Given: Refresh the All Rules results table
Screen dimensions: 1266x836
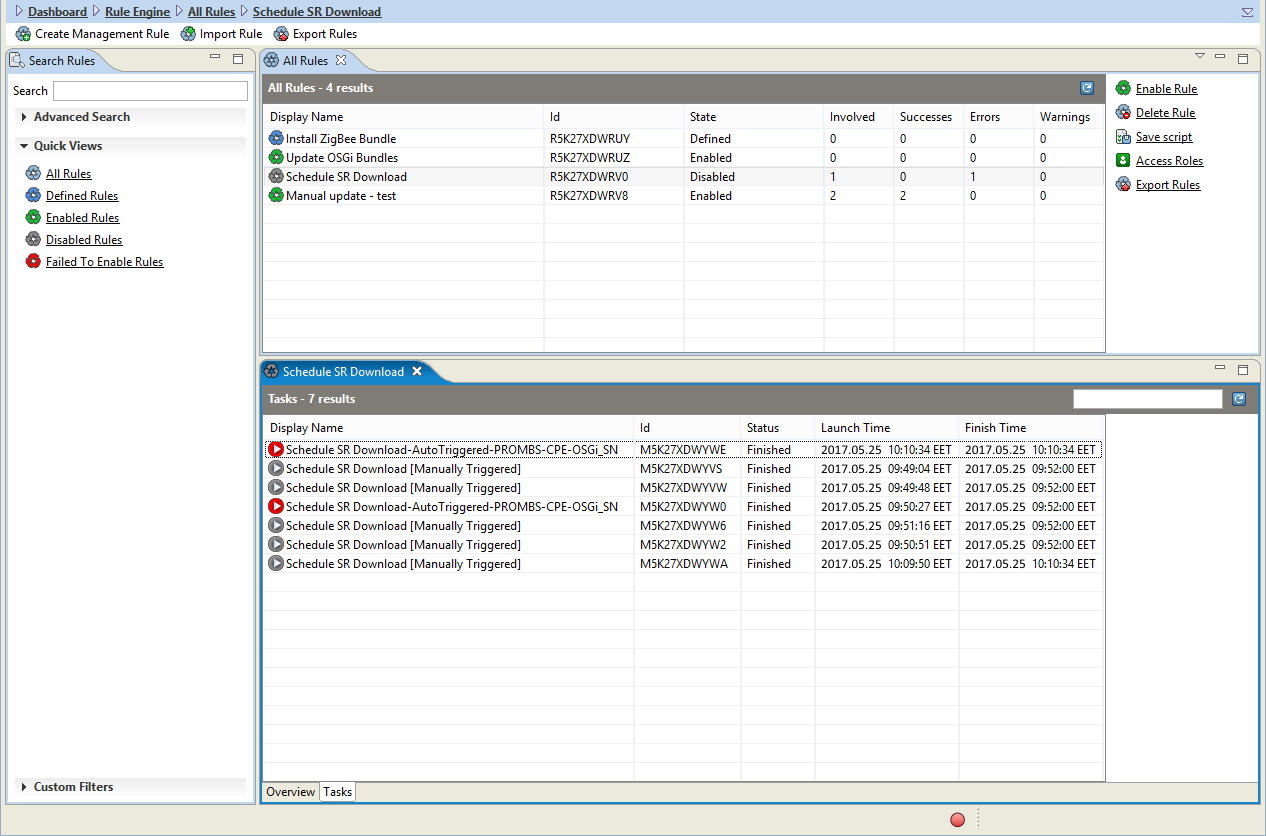Looking at the screenshot, I should (1087, 88).
